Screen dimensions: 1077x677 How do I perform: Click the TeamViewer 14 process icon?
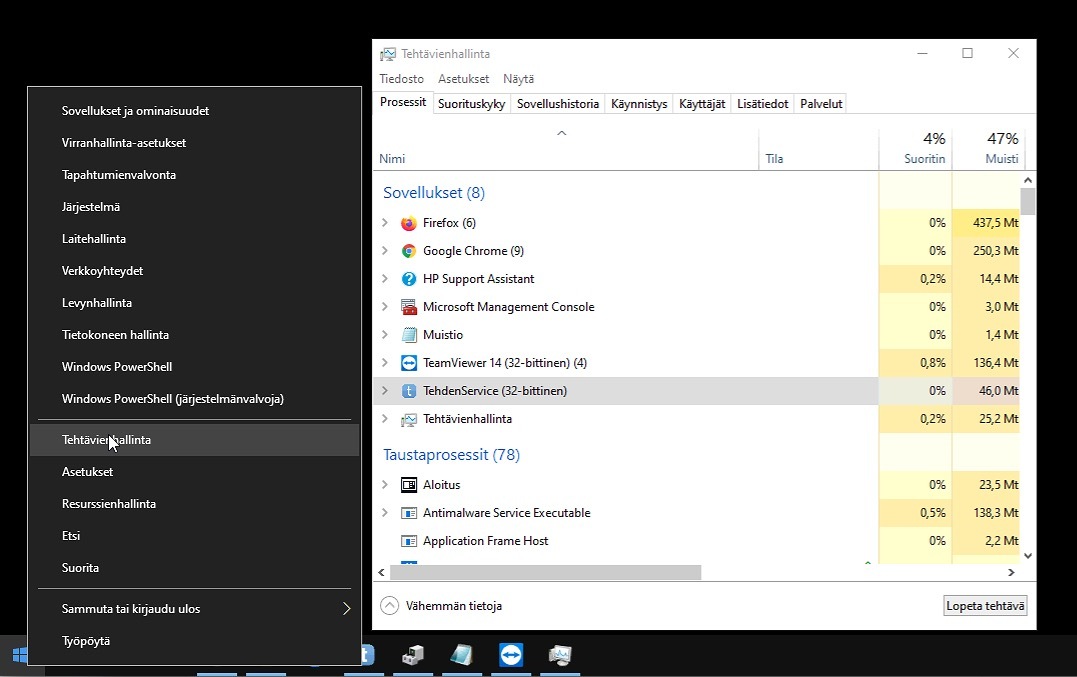(408, 363)
